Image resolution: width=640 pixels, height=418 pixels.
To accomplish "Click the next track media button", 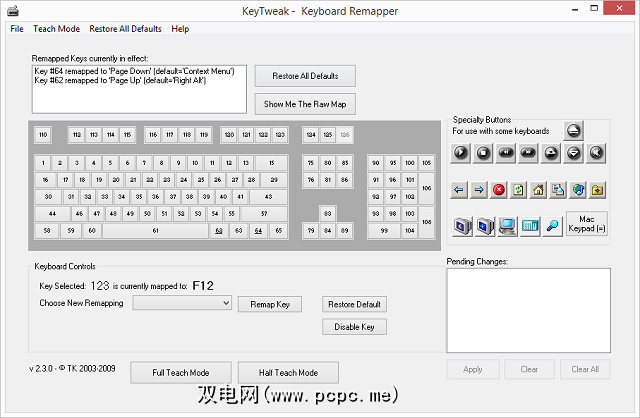I will (529, 153).
